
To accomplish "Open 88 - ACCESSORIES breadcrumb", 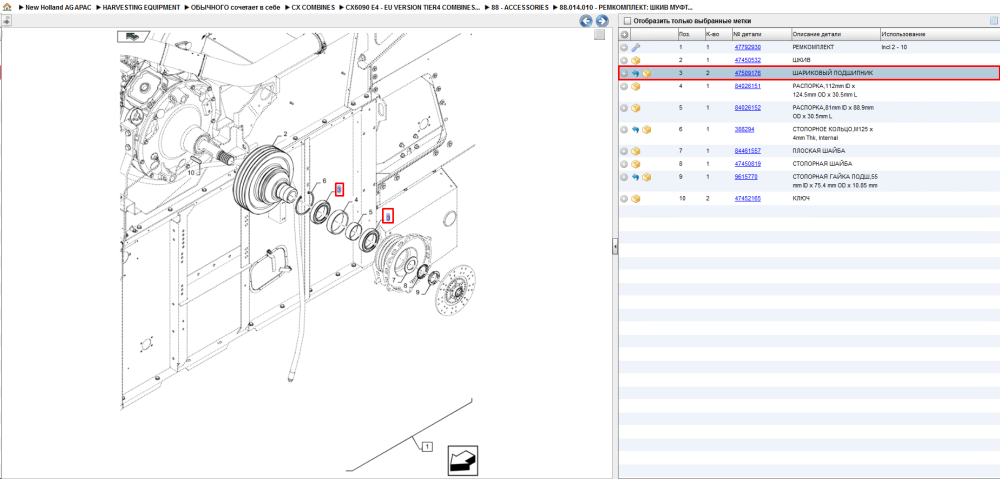I will coord(520,7).
